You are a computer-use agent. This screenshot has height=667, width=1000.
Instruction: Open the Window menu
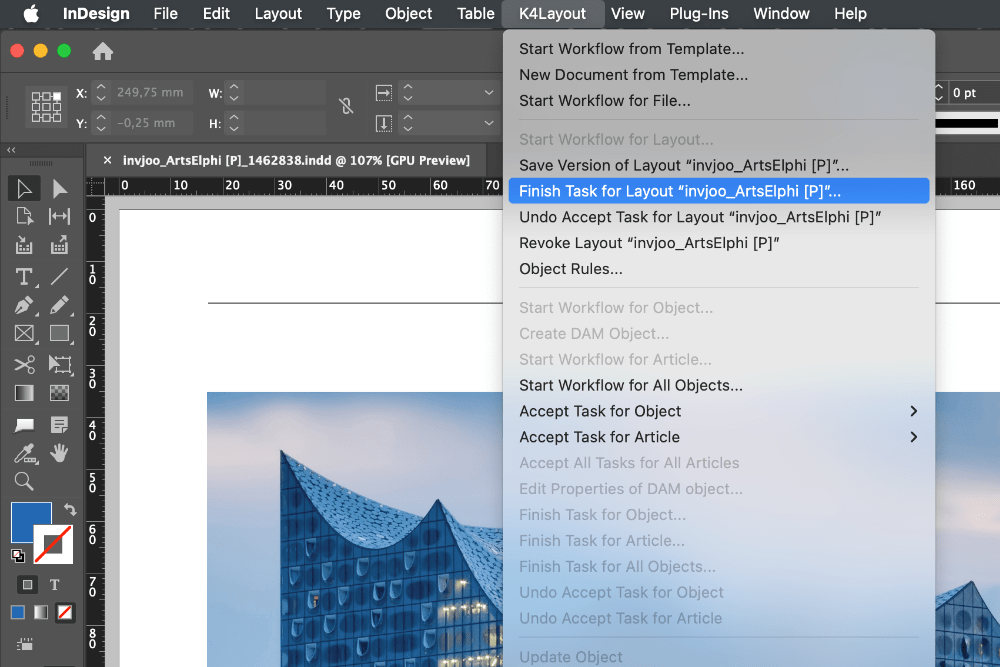tap(781, 14)
